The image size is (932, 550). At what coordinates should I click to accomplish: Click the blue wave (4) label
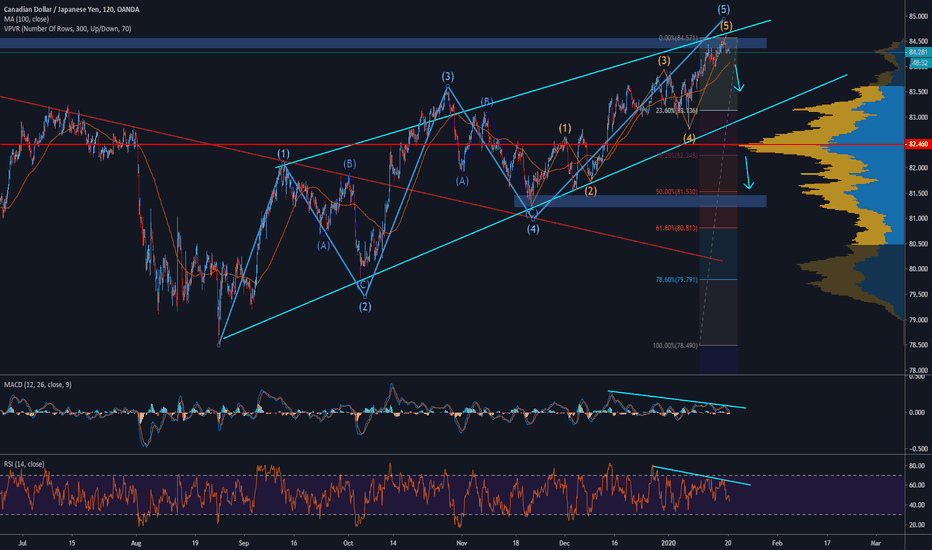[534, 228]
